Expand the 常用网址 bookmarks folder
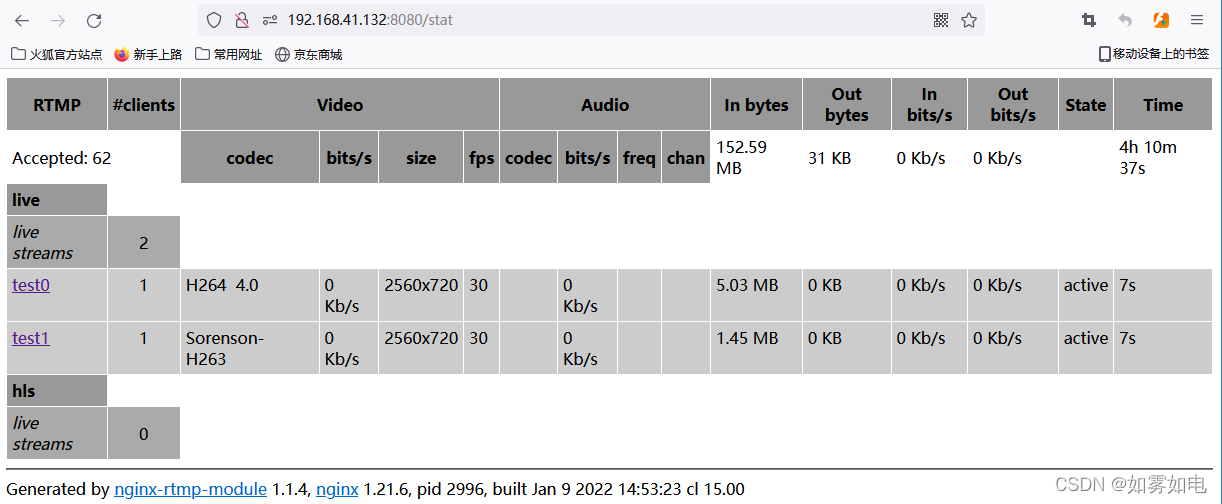The width and height of the screenshot is (1222, 504). [x=229, y=54]
